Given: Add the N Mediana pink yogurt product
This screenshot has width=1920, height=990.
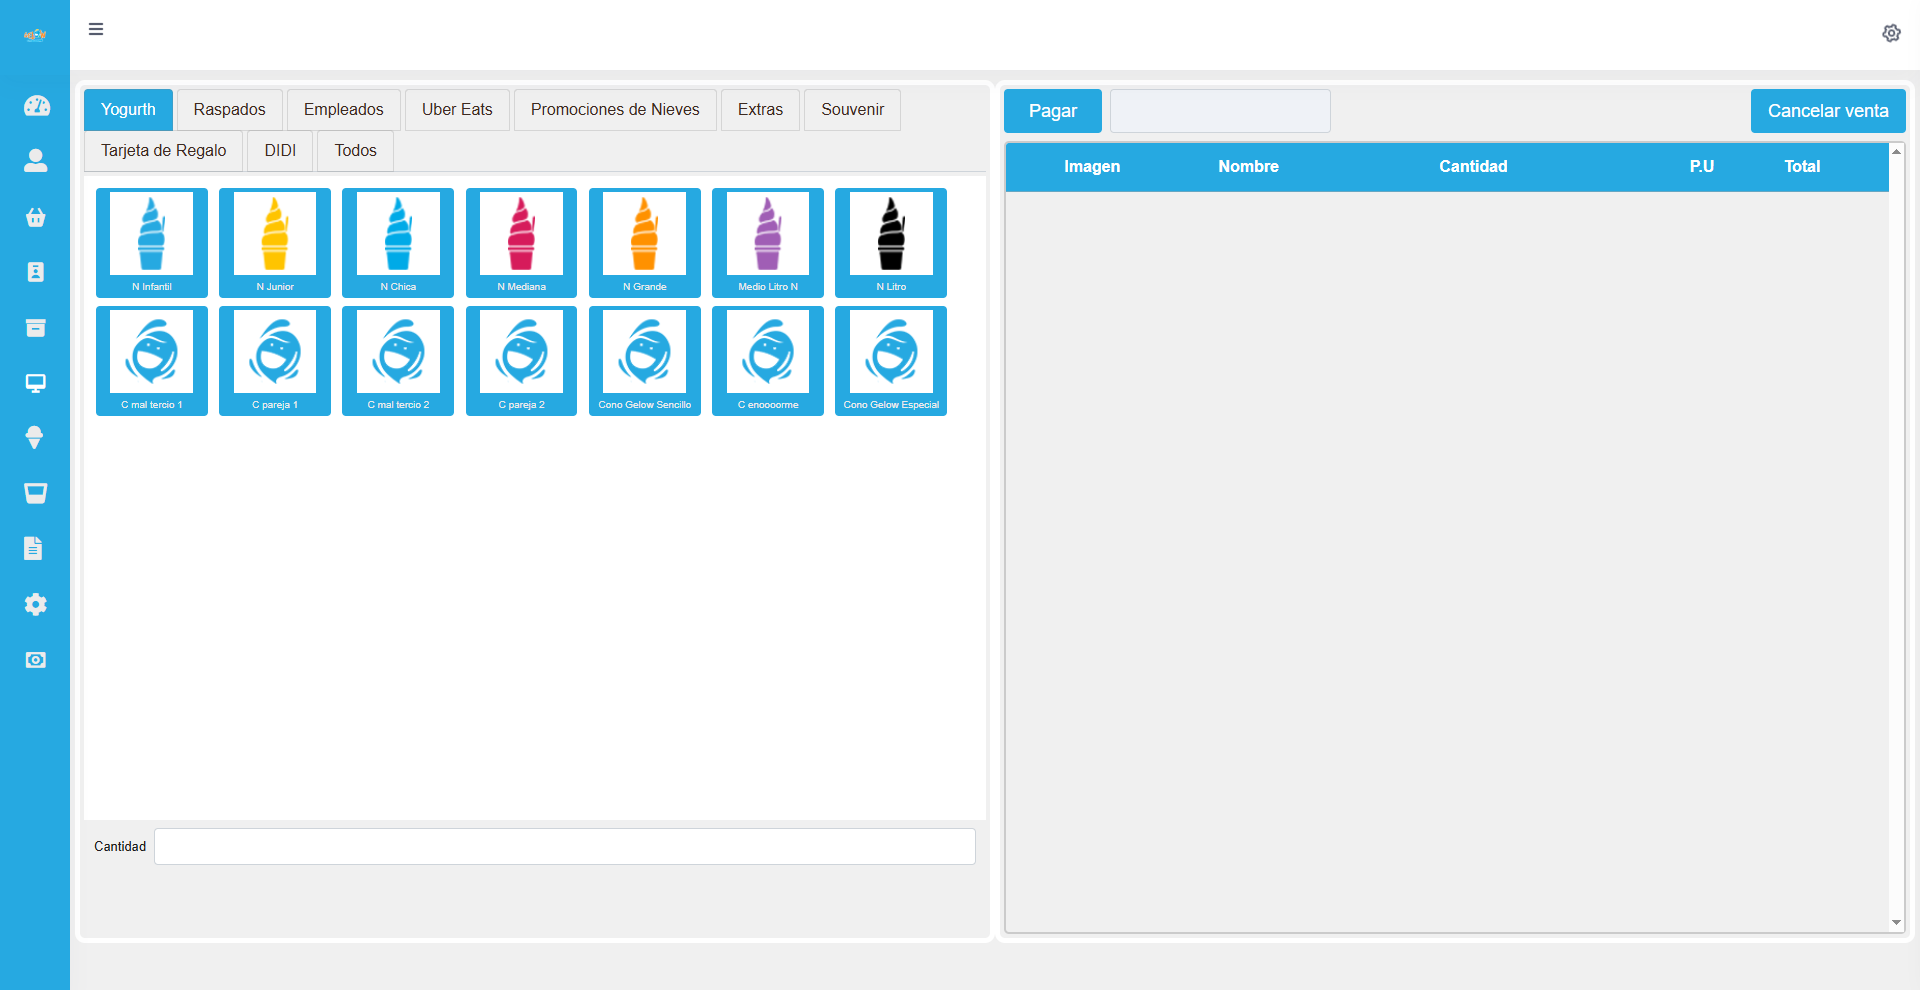Looking at the screenshot, I should pos(521,242).
